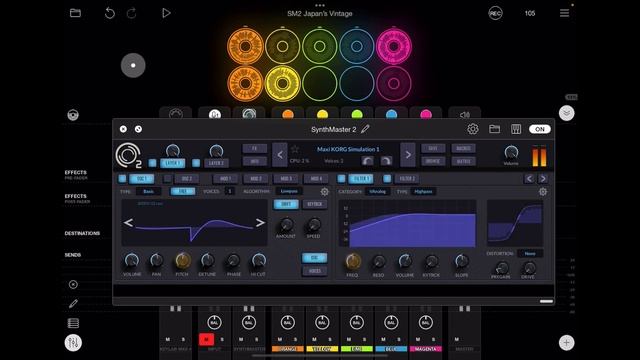Click the FX button in SynthMaster
Viewport: 640px width, 360px height.
255,148
